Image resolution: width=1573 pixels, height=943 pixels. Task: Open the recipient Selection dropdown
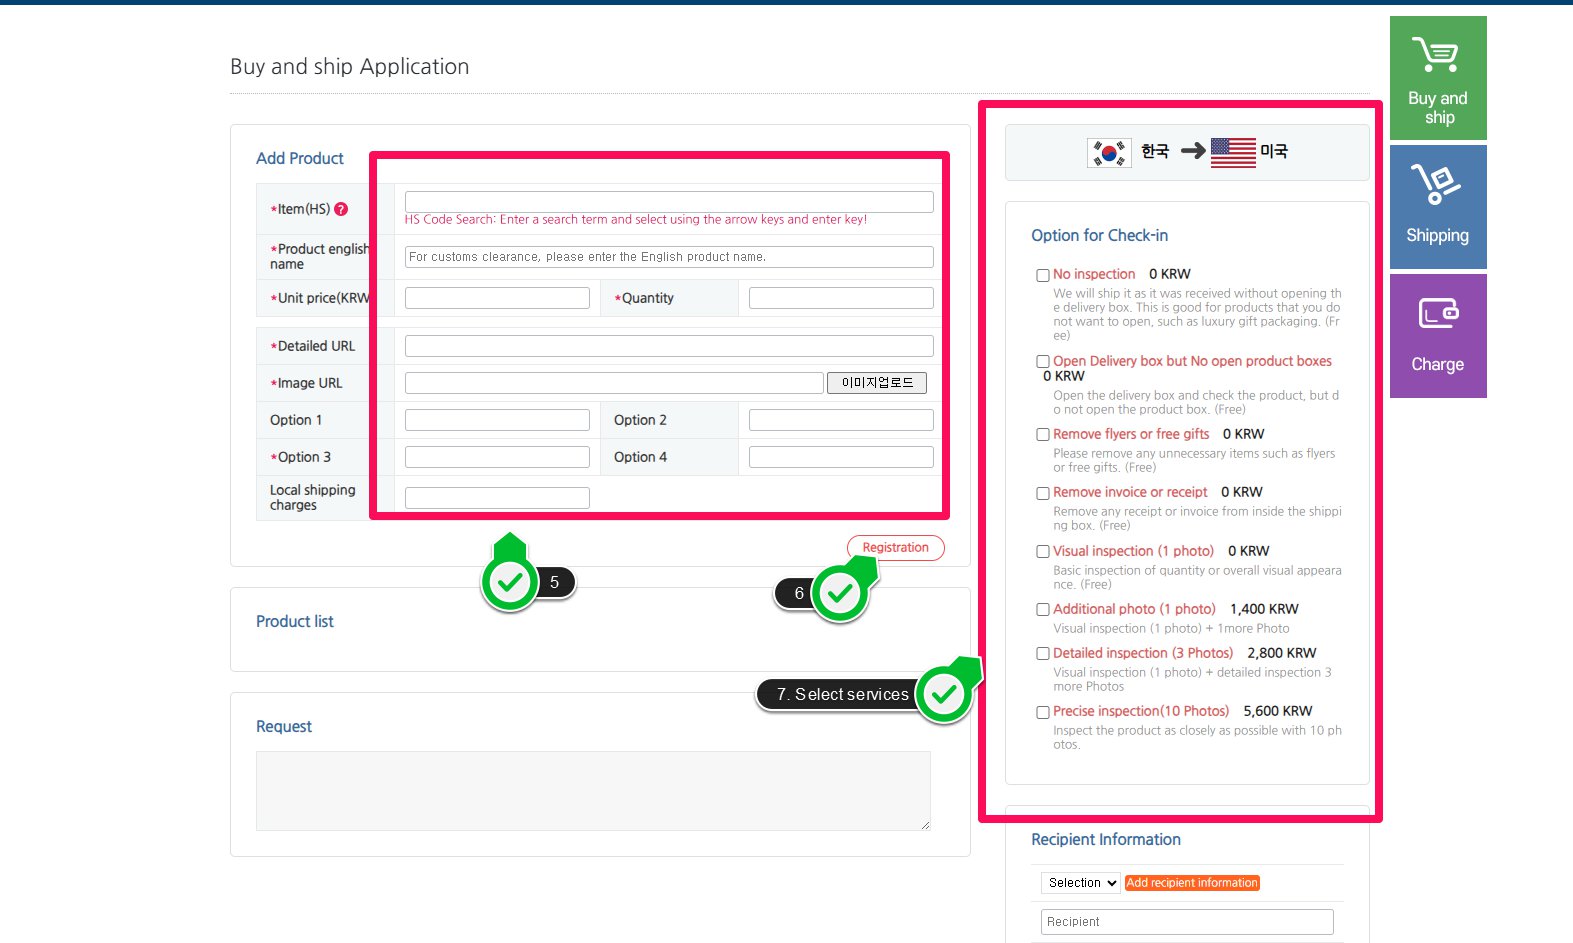(1081, 883)
